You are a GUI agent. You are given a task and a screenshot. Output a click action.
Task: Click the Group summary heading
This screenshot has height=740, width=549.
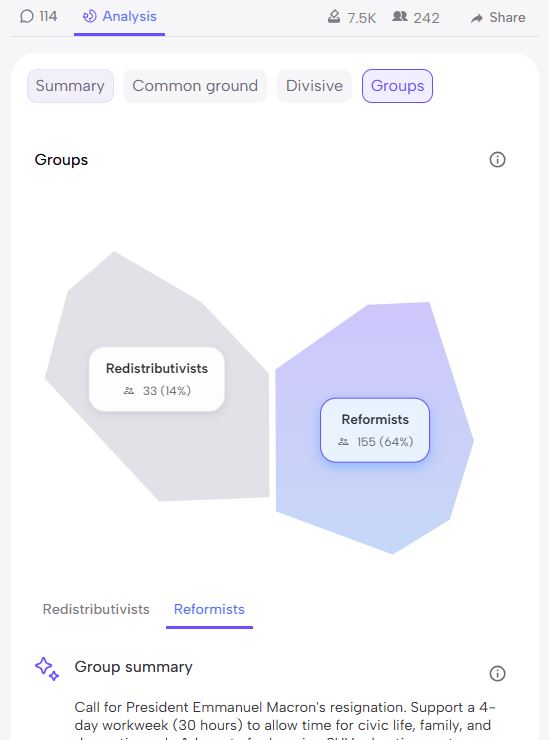134,667
